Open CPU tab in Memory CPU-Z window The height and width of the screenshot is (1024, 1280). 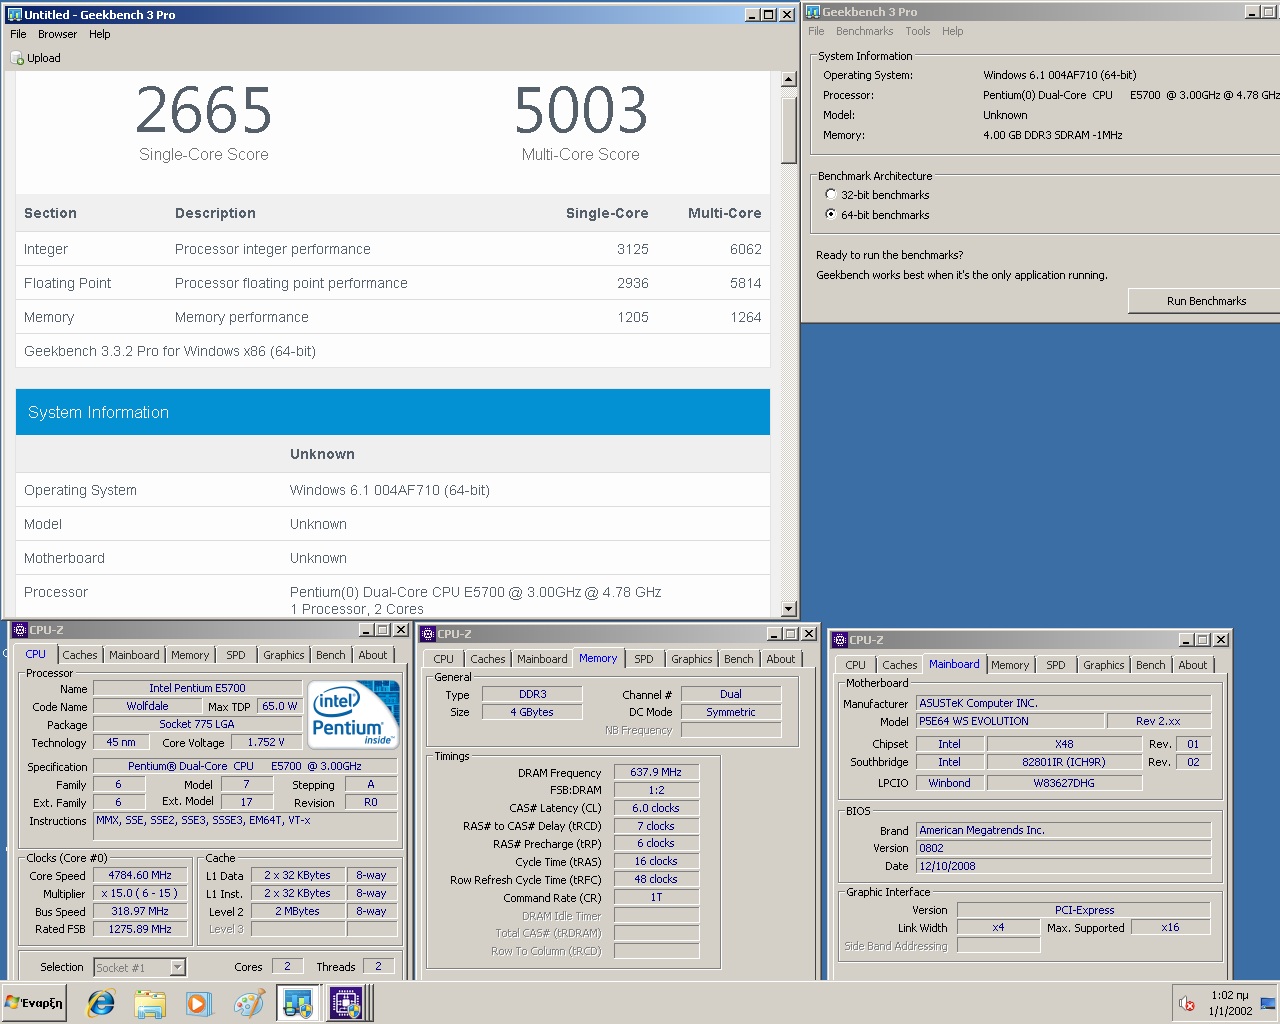(x=444, y=659)
